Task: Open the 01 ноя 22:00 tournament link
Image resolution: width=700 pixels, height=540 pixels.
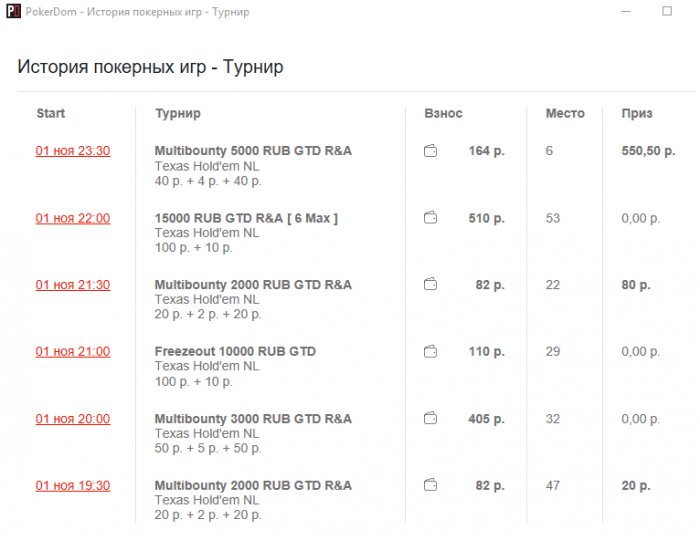Action: 73,218
